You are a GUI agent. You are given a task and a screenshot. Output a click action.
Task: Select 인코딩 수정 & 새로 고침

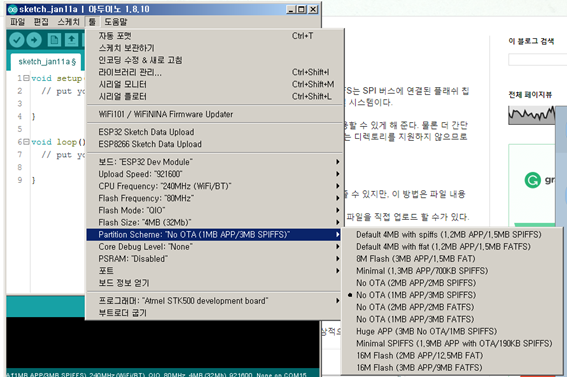pos(215,60)
